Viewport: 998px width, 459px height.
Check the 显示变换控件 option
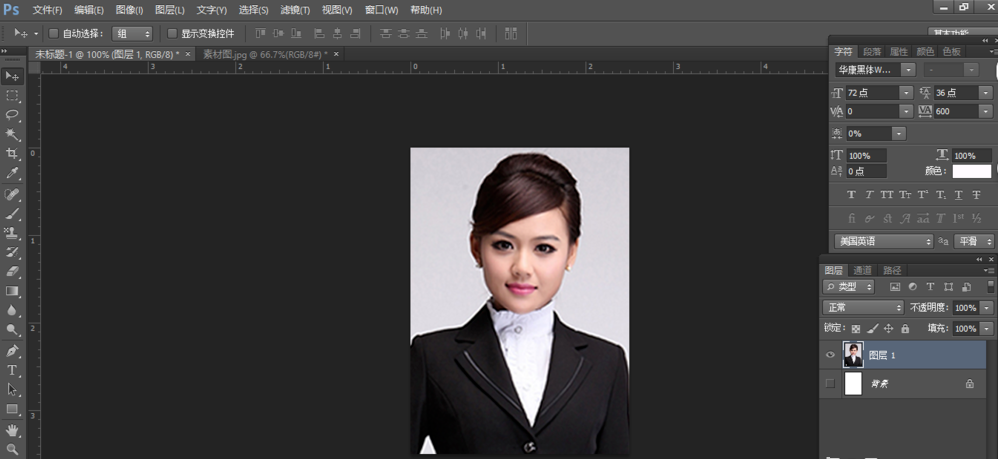[172, 34]
